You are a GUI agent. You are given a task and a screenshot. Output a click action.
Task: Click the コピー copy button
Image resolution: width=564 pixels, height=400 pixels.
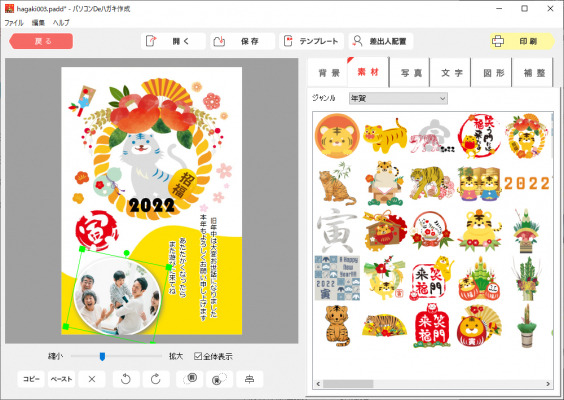pos(31,379)
